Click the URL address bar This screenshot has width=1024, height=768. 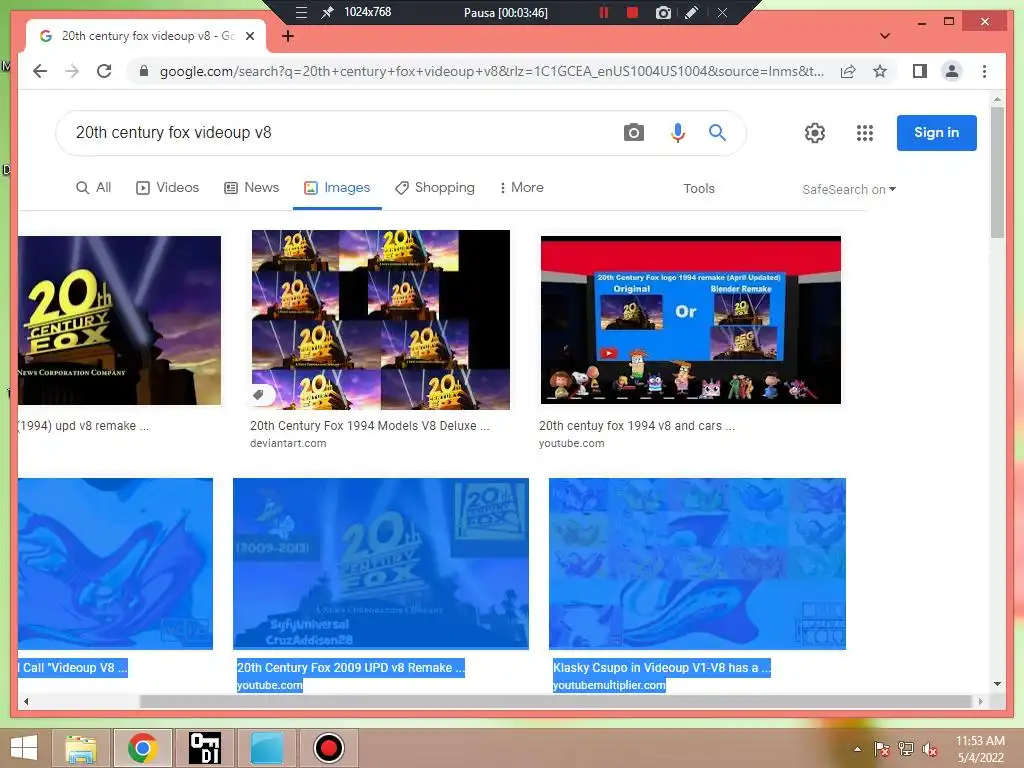(x=491, y=71)
